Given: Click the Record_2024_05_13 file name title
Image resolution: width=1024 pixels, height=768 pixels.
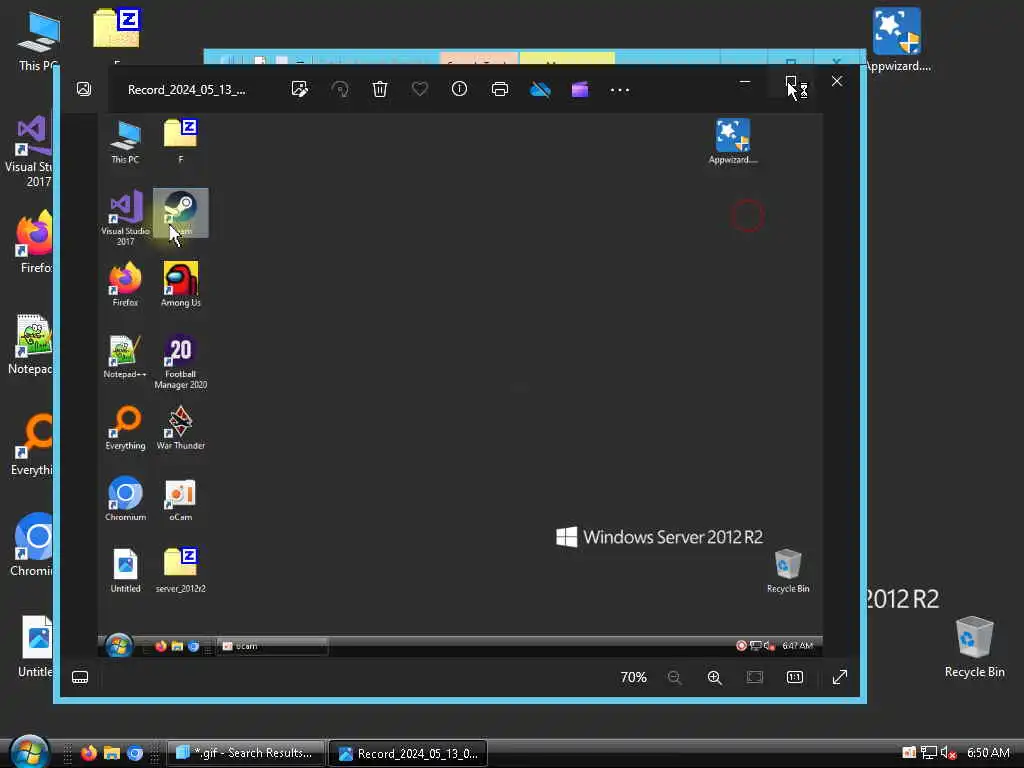Looking at the screenshot, I should [187, 89].
